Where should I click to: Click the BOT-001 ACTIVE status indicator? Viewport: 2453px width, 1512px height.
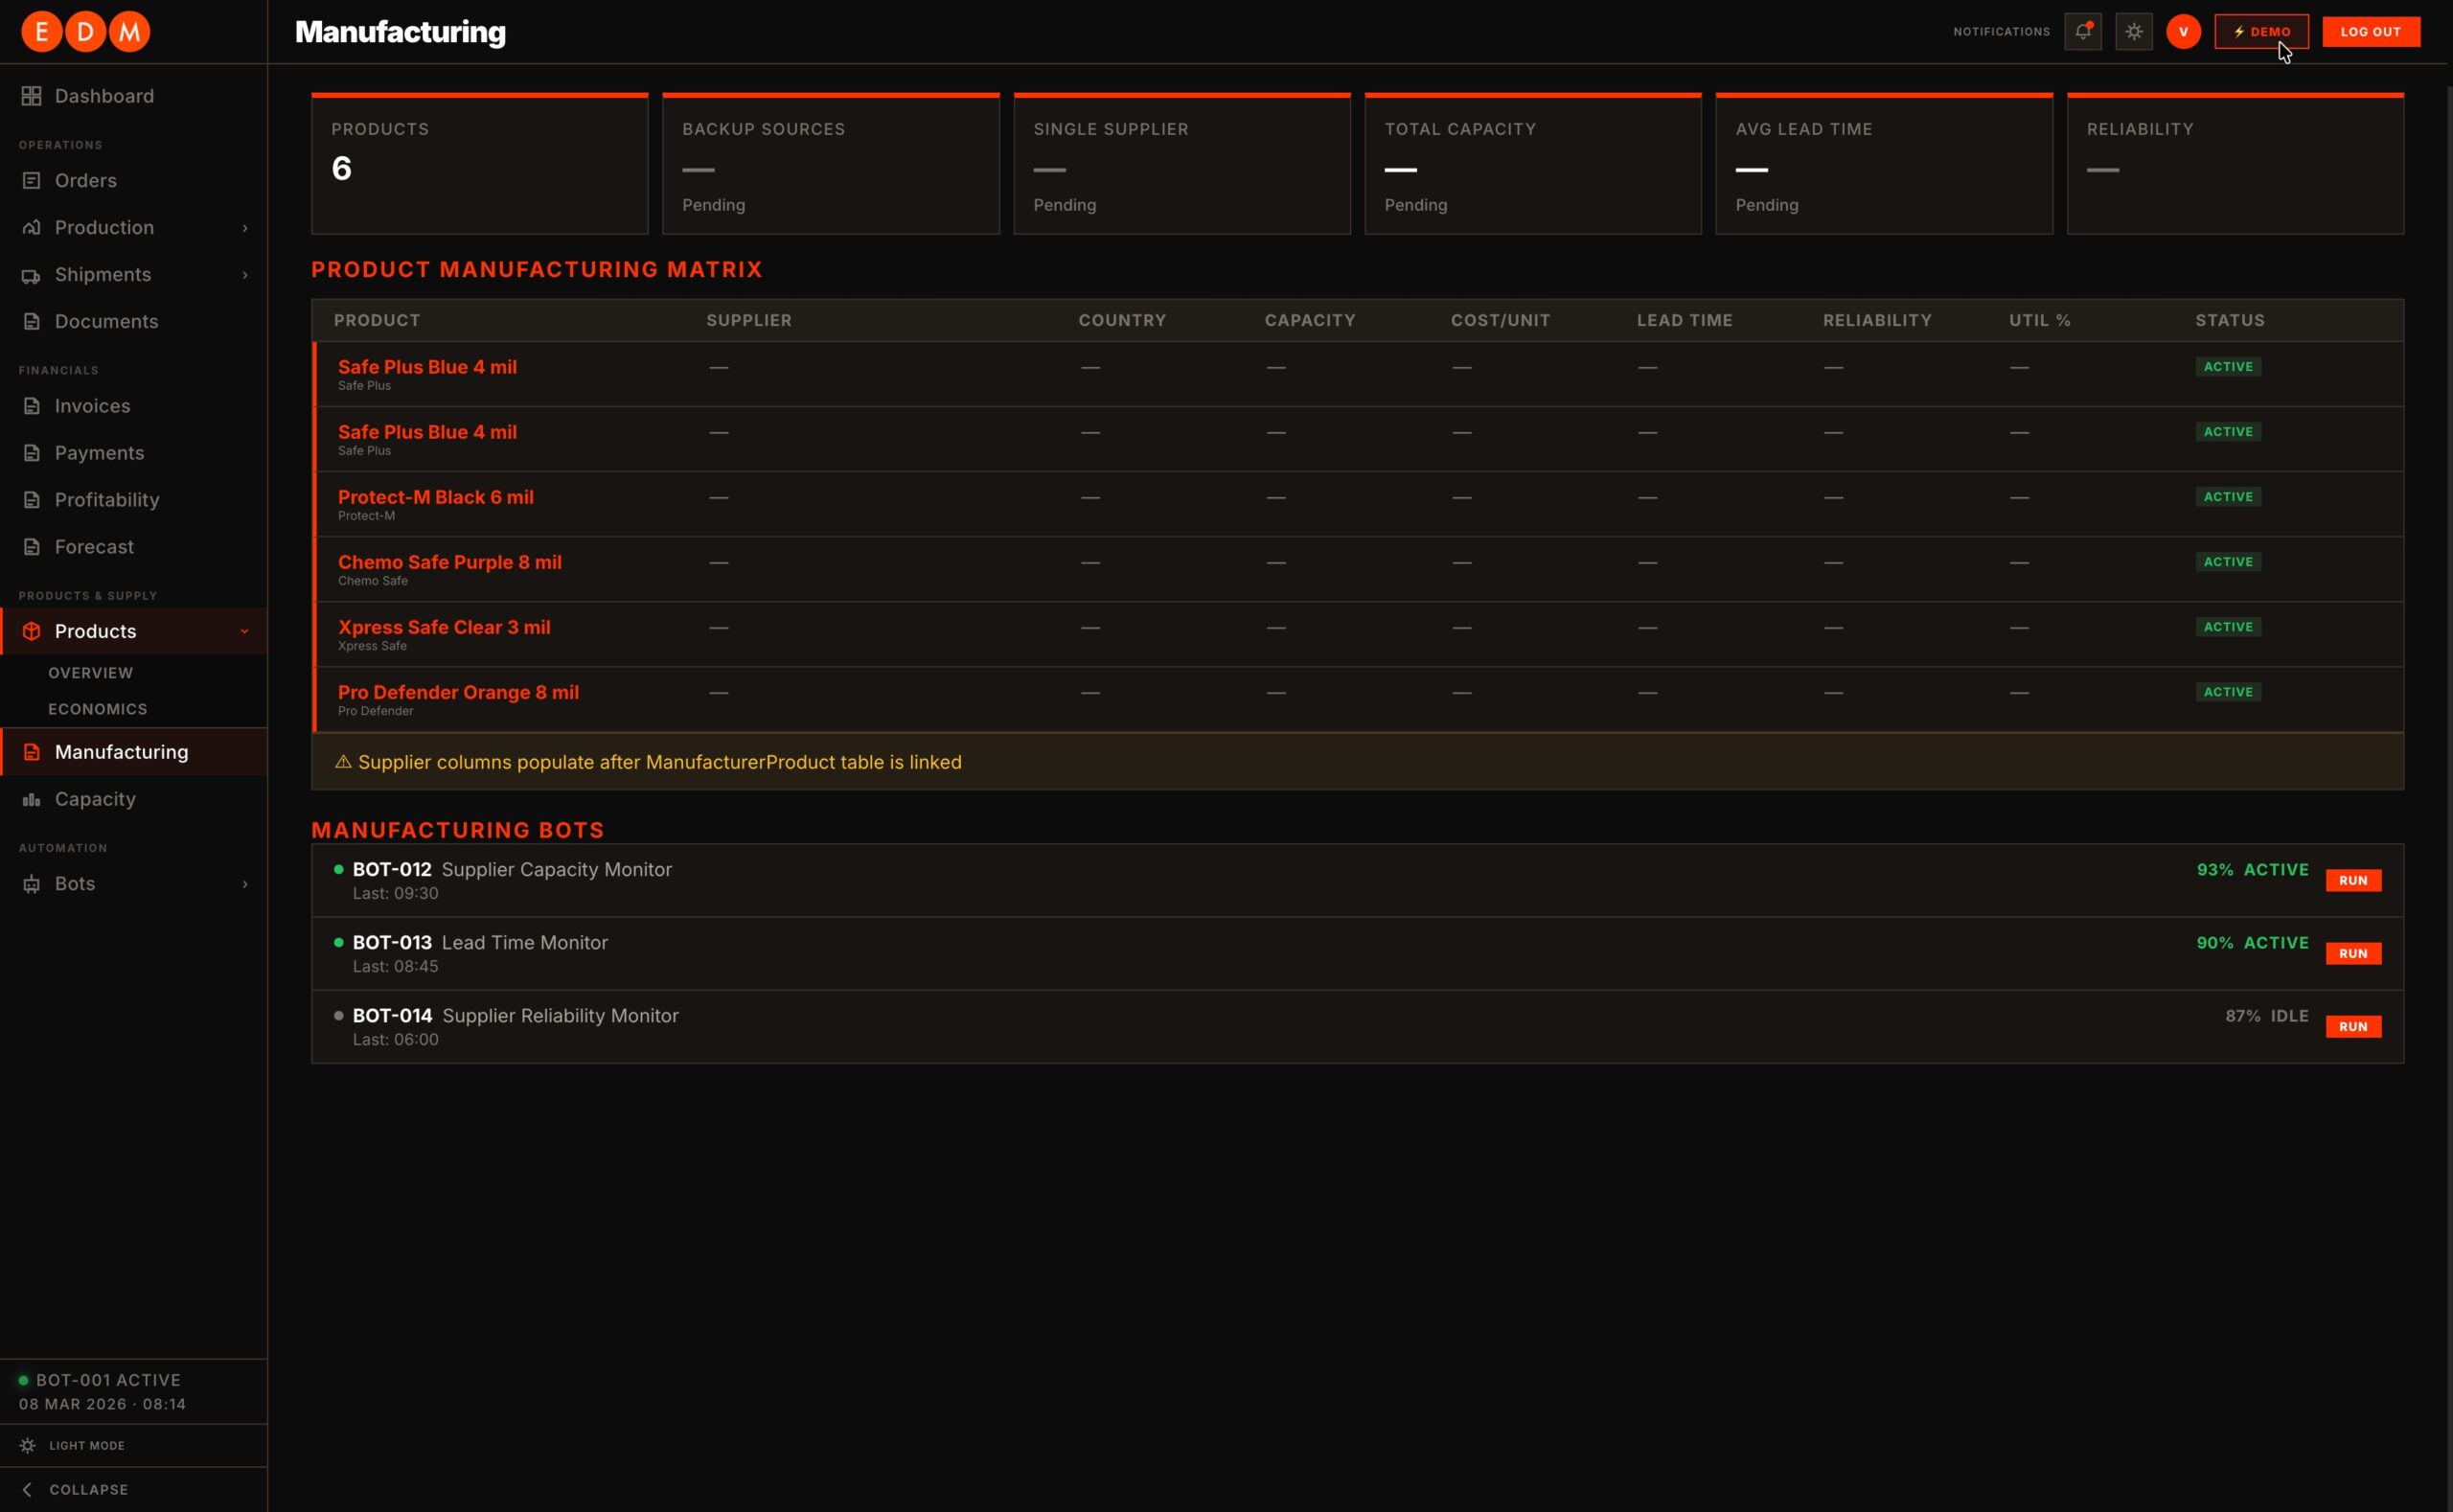coord(100,1381)
